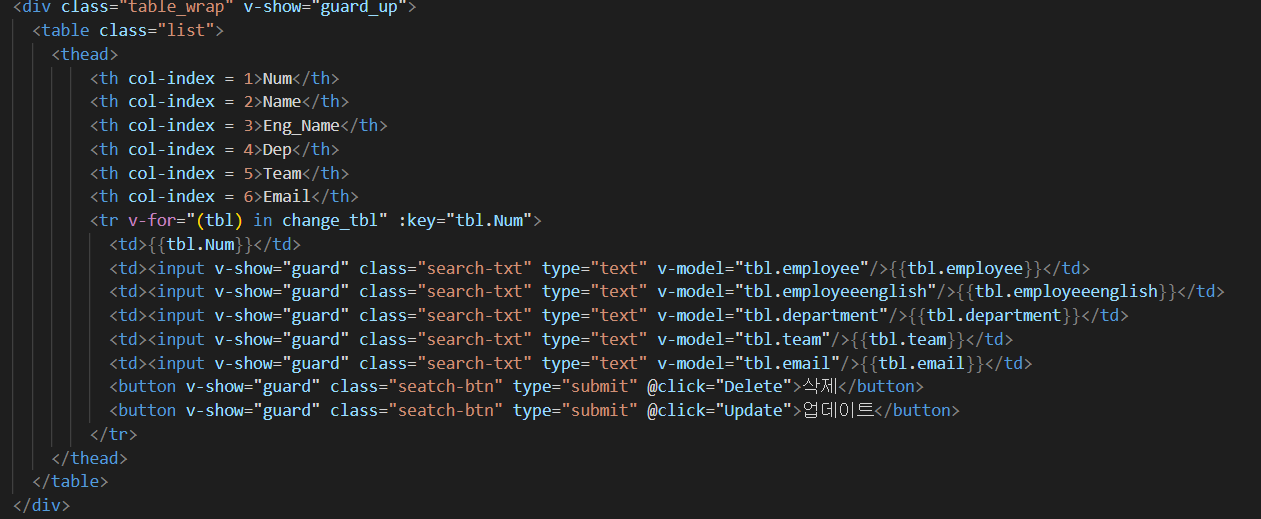1261x519 pixels.
Task: Click the 'table_wrap' class value
Action: [x=177, y=6]
